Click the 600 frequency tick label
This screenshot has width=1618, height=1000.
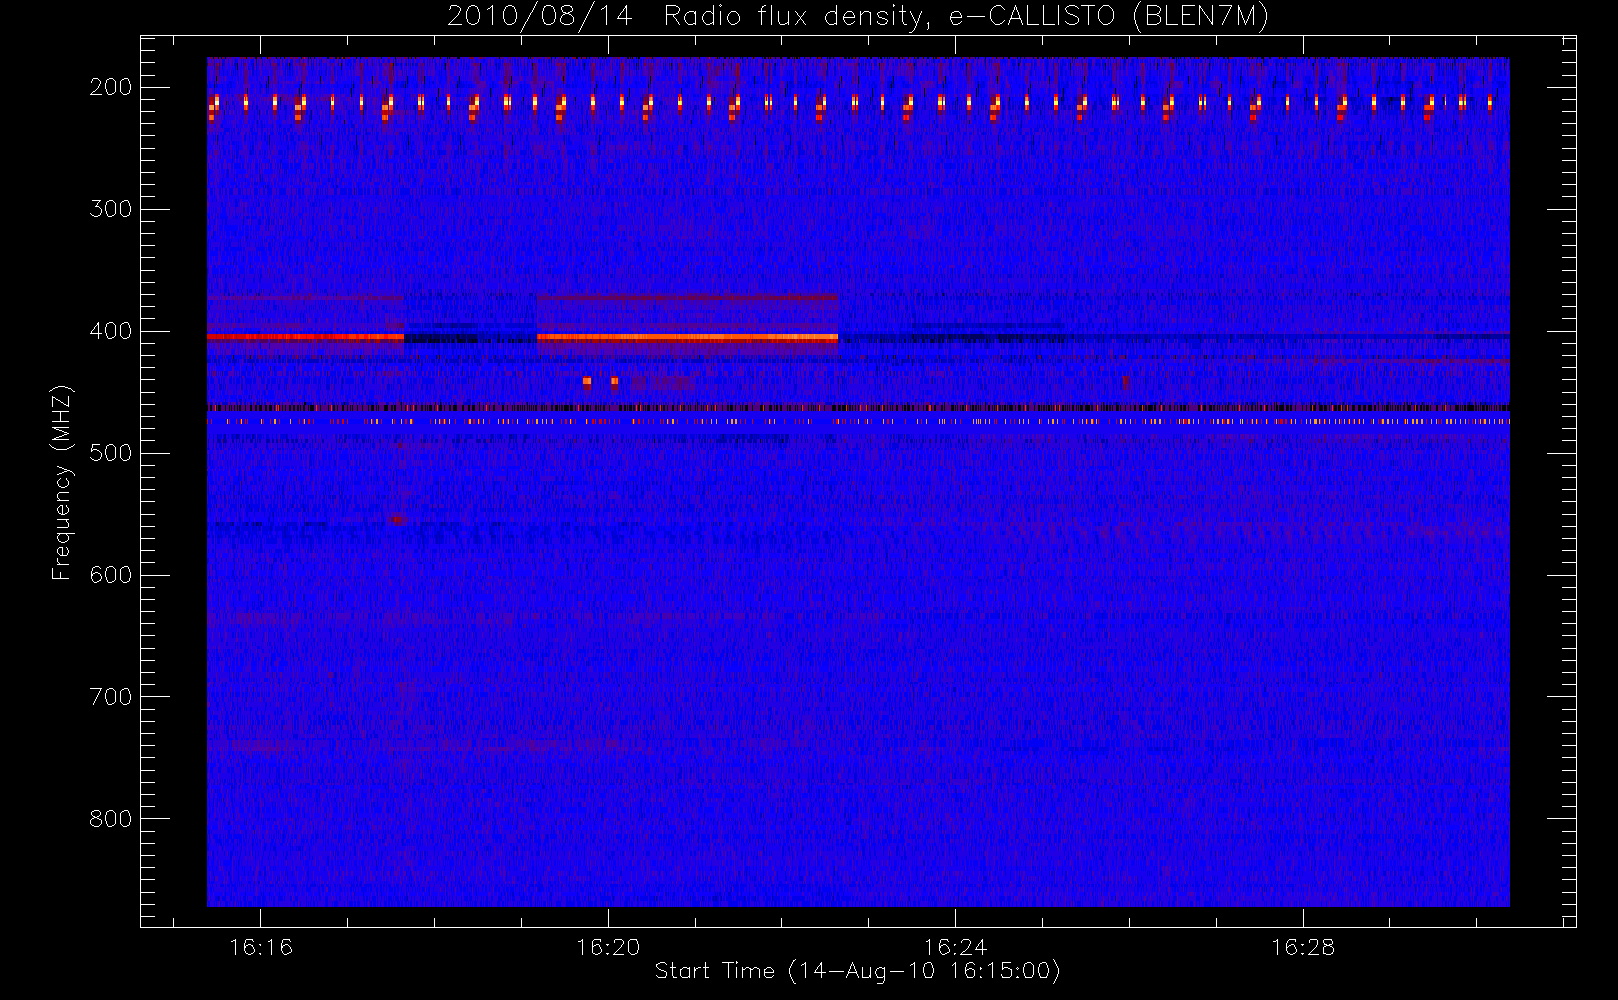click(x=111, y=575)
